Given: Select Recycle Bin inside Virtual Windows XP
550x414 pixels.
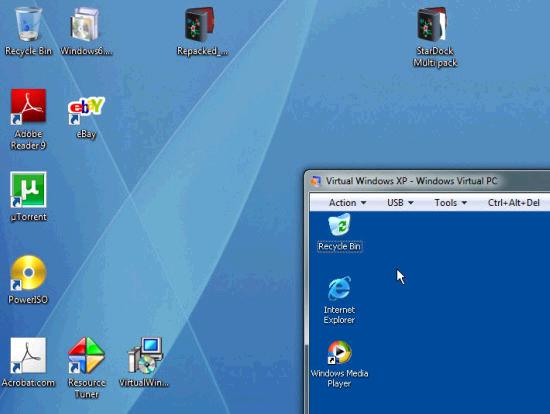Looking at the screenshot, I should coord(339,225).
